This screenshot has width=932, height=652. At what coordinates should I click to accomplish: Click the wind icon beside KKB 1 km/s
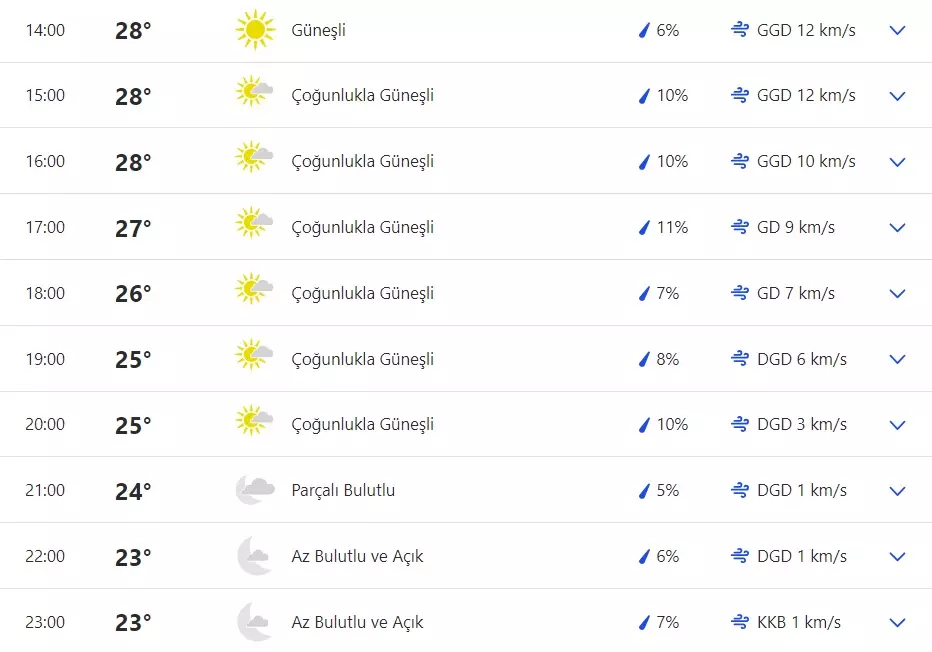pos(740,622)
